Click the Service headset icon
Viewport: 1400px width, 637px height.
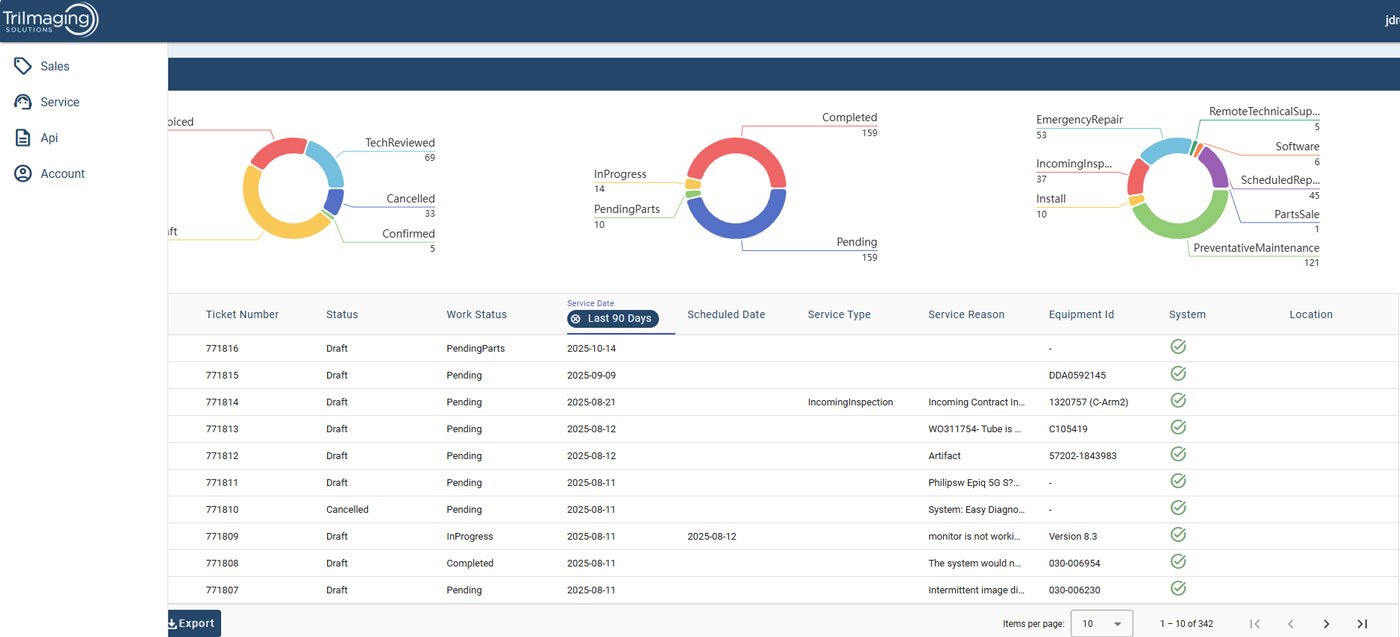point(22,102)
